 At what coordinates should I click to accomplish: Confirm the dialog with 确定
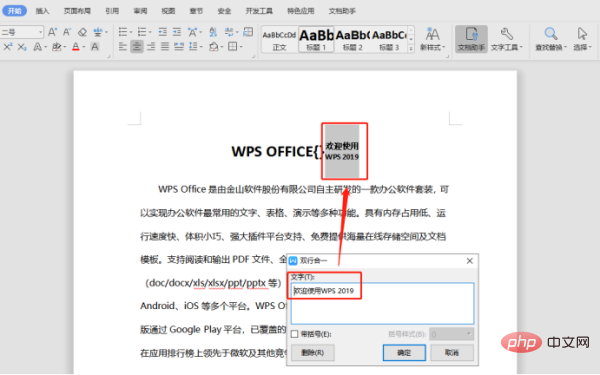click(x=404, y=352)
